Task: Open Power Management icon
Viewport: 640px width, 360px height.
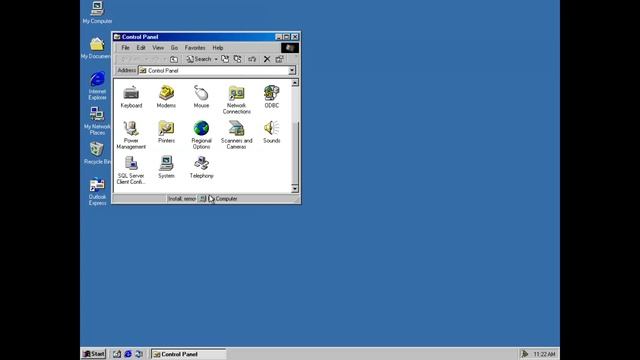Action: point(131,135)
